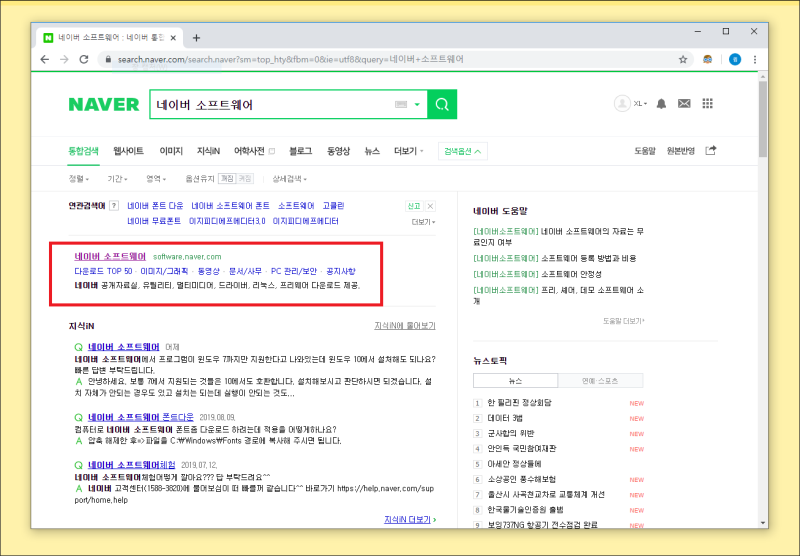
Task: Click the 도움말 link in the top bar
Action: click(x=644, y=151)
